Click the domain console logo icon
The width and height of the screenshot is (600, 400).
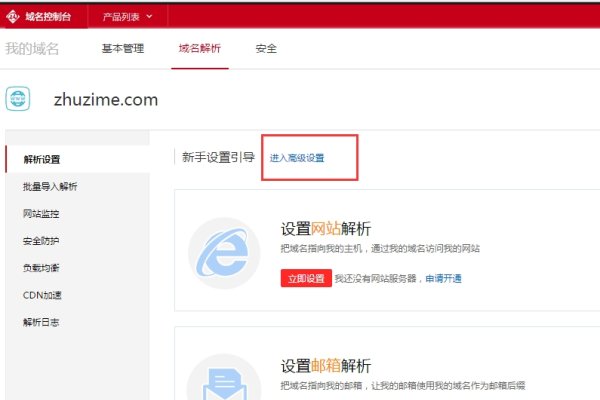(x=13, y=16)
